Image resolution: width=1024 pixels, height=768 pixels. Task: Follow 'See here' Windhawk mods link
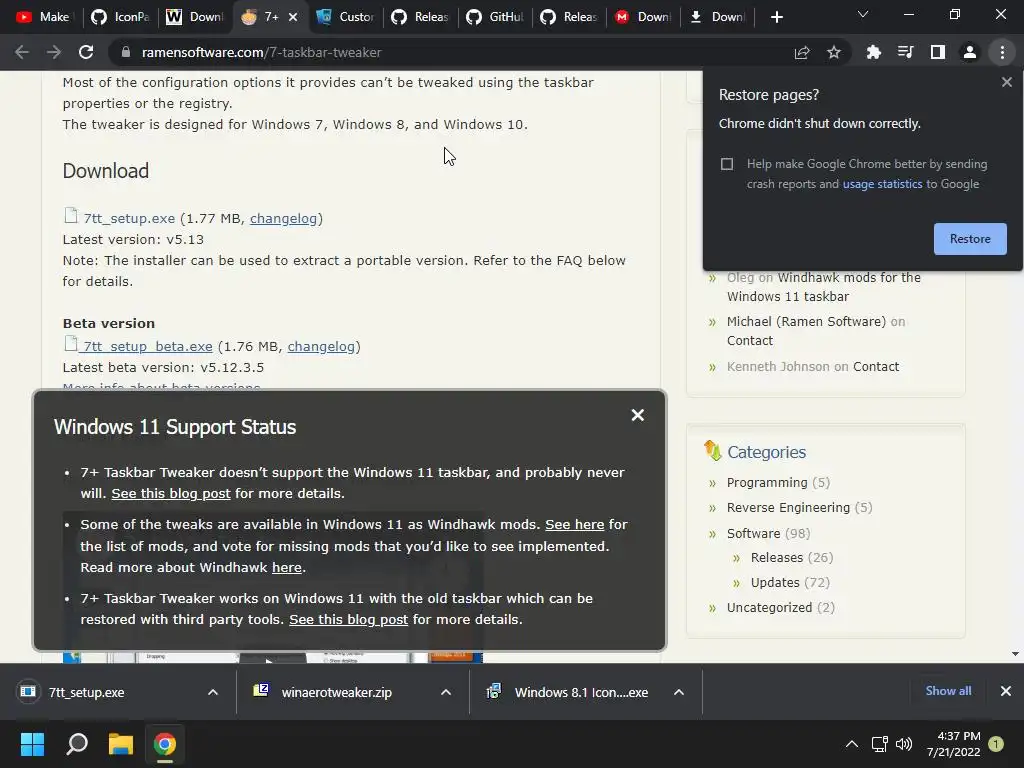click(575, 524)
